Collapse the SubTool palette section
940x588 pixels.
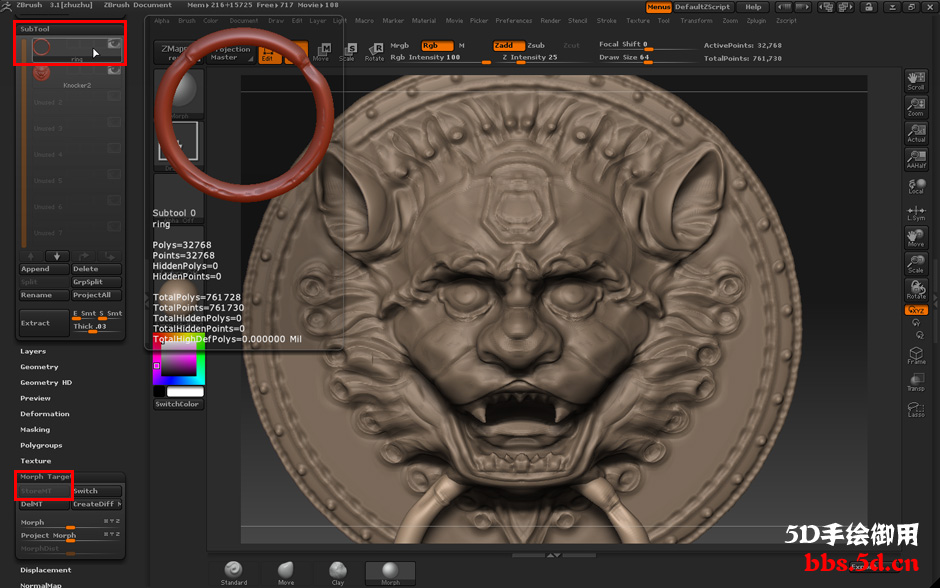point(35,29)
